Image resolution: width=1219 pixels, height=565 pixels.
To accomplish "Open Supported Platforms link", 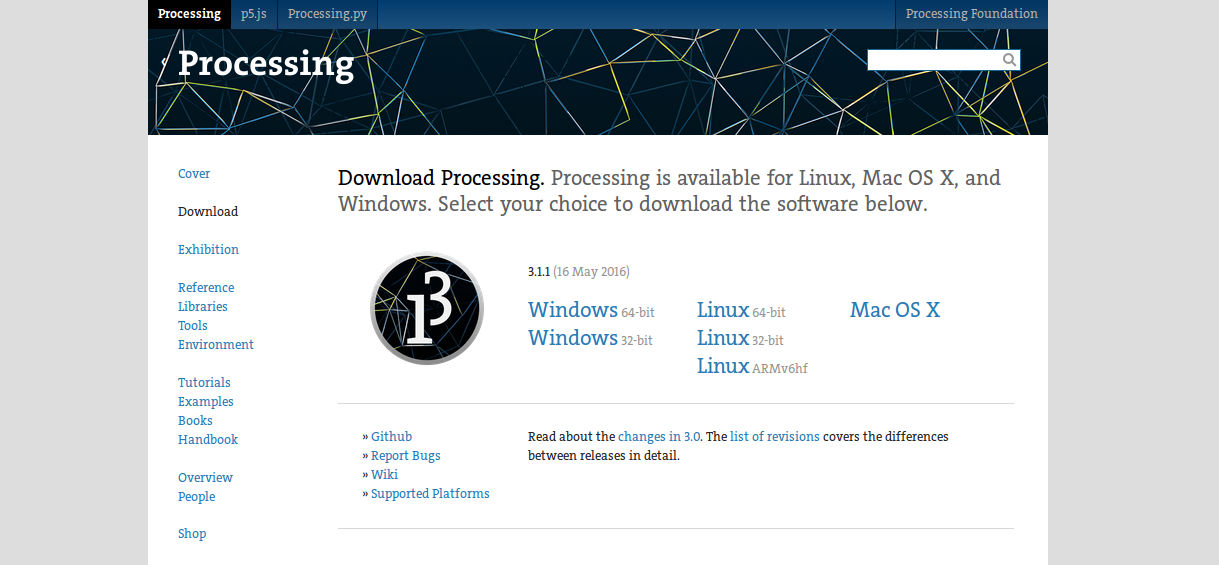I will pyautogui.click(x=430, y=494).
